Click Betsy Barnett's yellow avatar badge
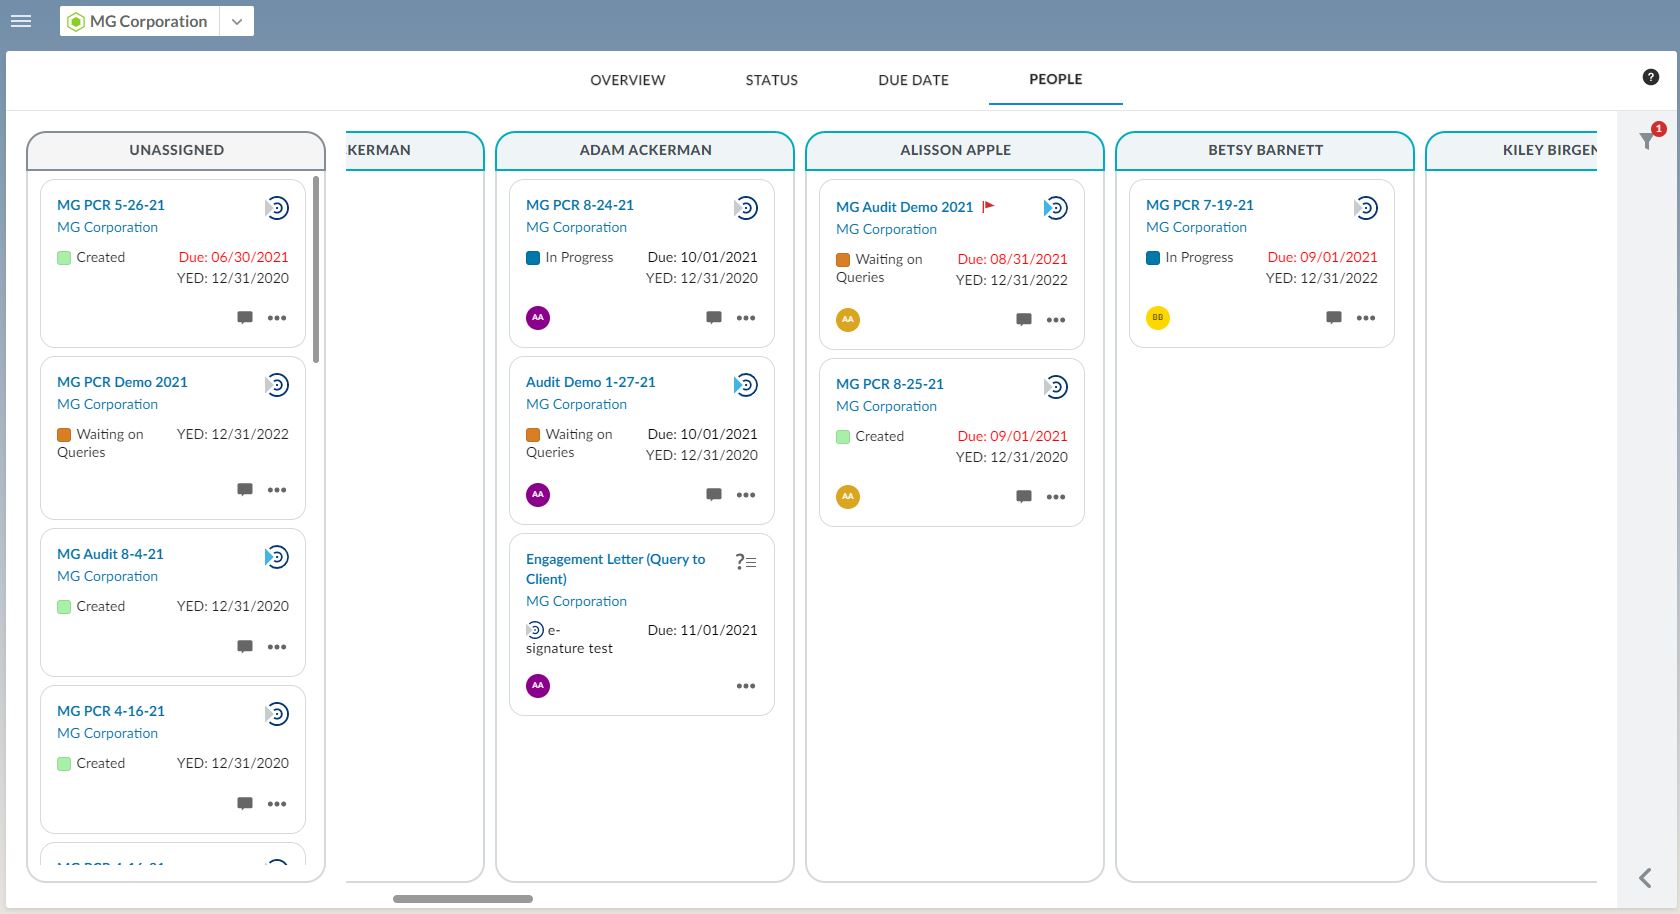Screen dimensions: 1680x914 [x=1157, y=318]
